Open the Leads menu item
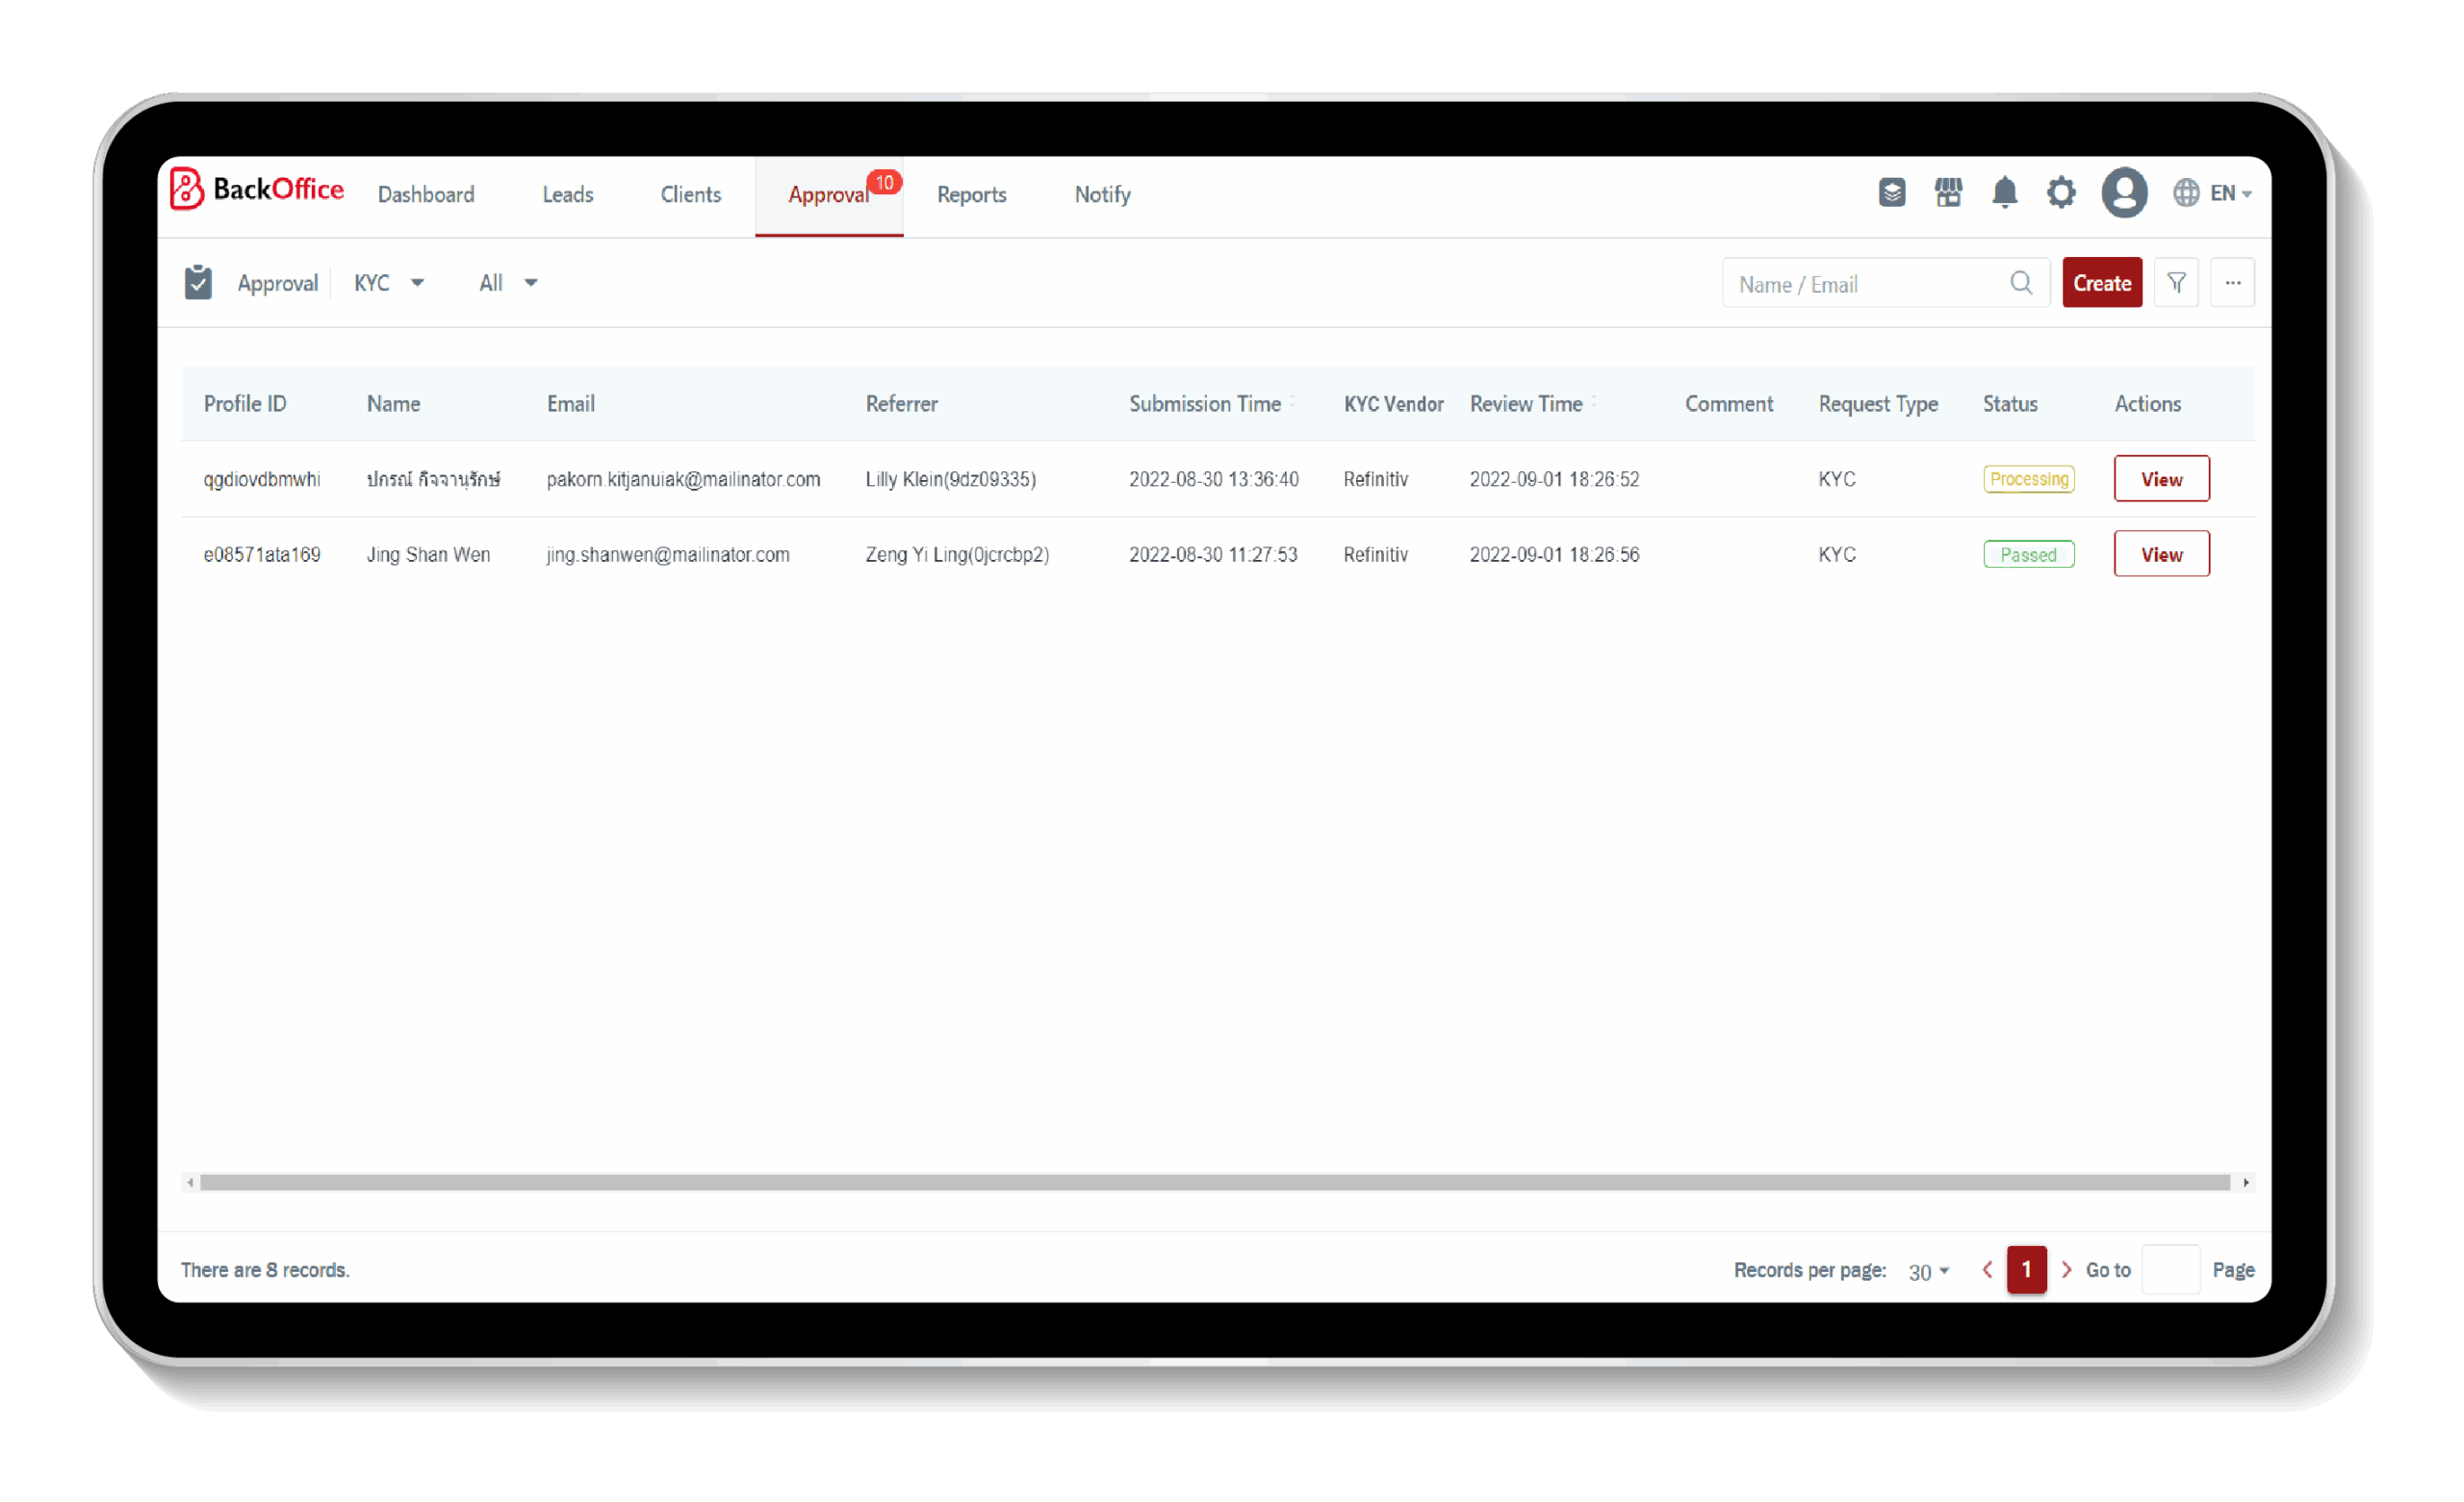2464x1502 pixels. click(x=567, y=194)
